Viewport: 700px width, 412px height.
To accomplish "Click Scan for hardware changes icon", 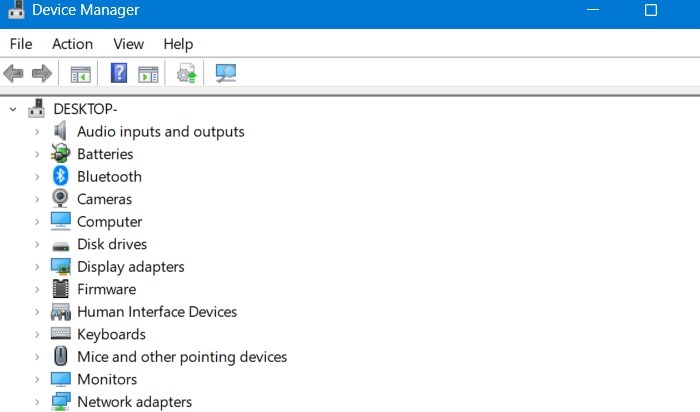I will point(225,73).
